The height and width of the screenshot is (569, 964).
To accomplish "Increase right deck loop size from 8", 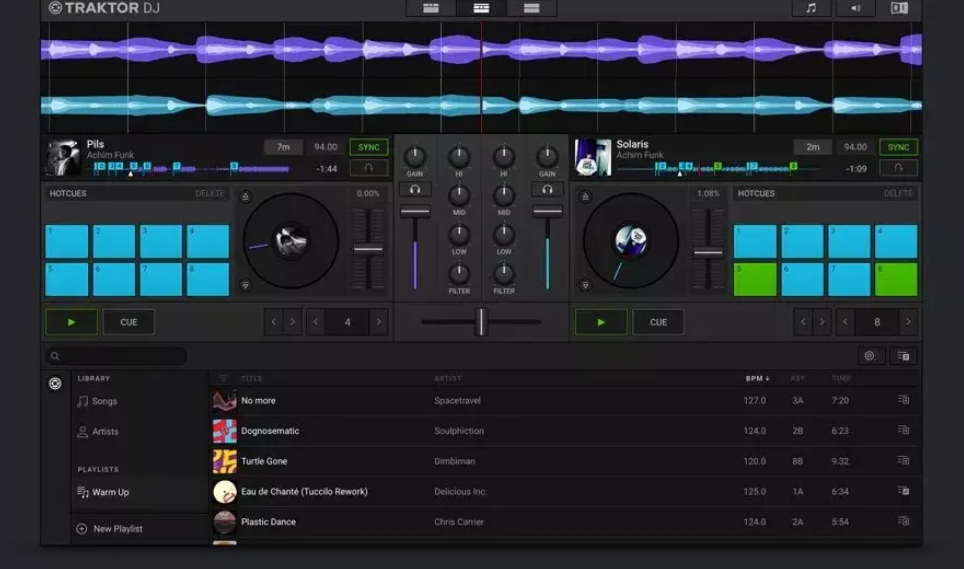I will 909,322.
